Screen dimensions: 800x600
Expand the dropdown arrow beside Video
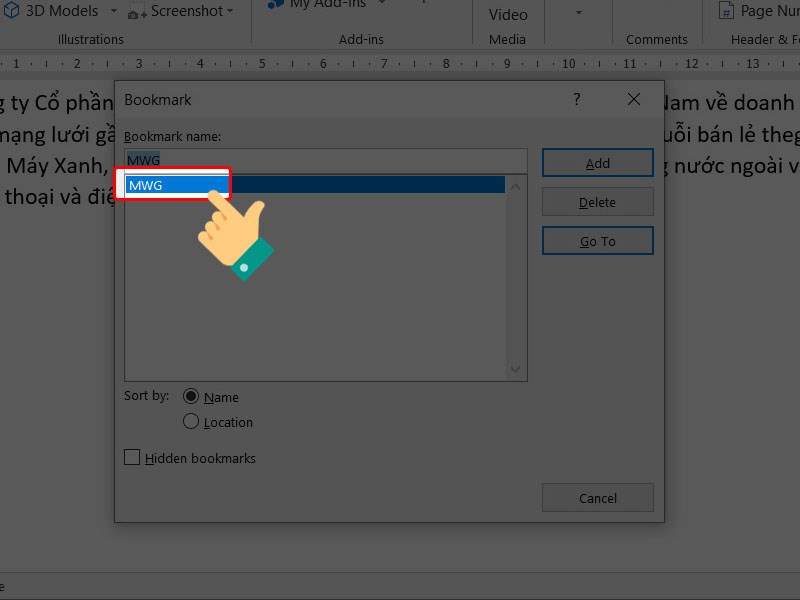tap(579, 12)
